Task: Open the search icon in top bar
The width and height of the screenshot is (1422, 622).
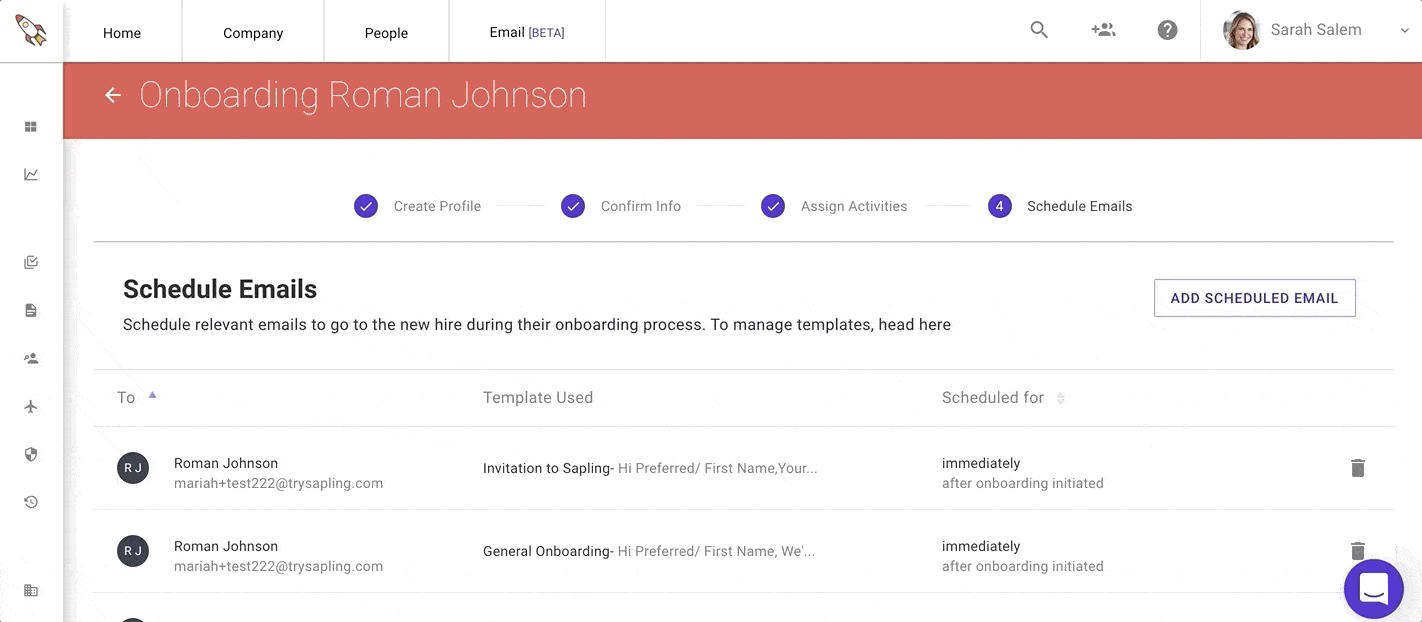Action: 1039,30
